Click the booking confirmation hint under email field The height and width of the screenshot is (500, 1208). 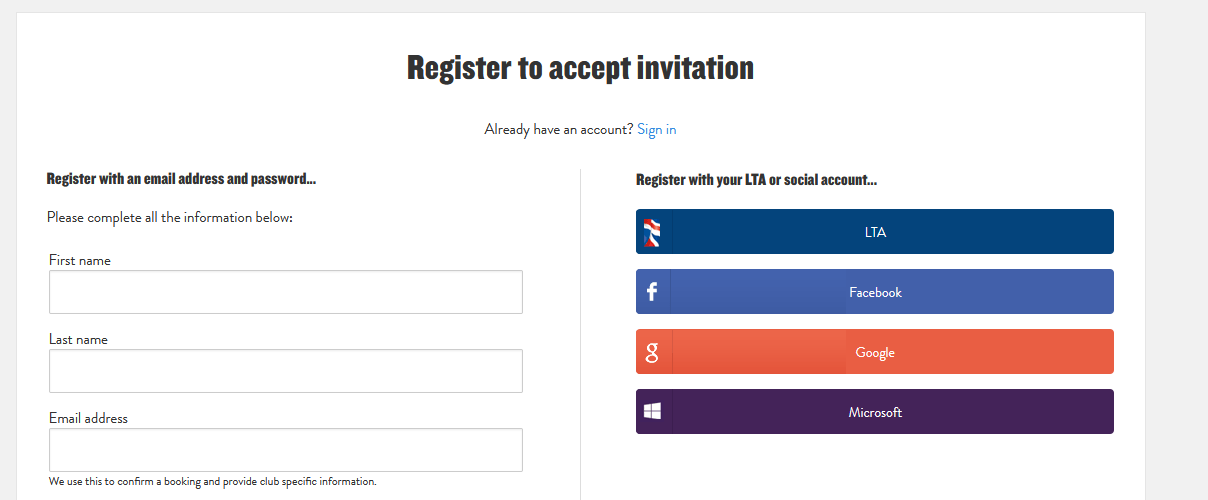pos(212,481)
